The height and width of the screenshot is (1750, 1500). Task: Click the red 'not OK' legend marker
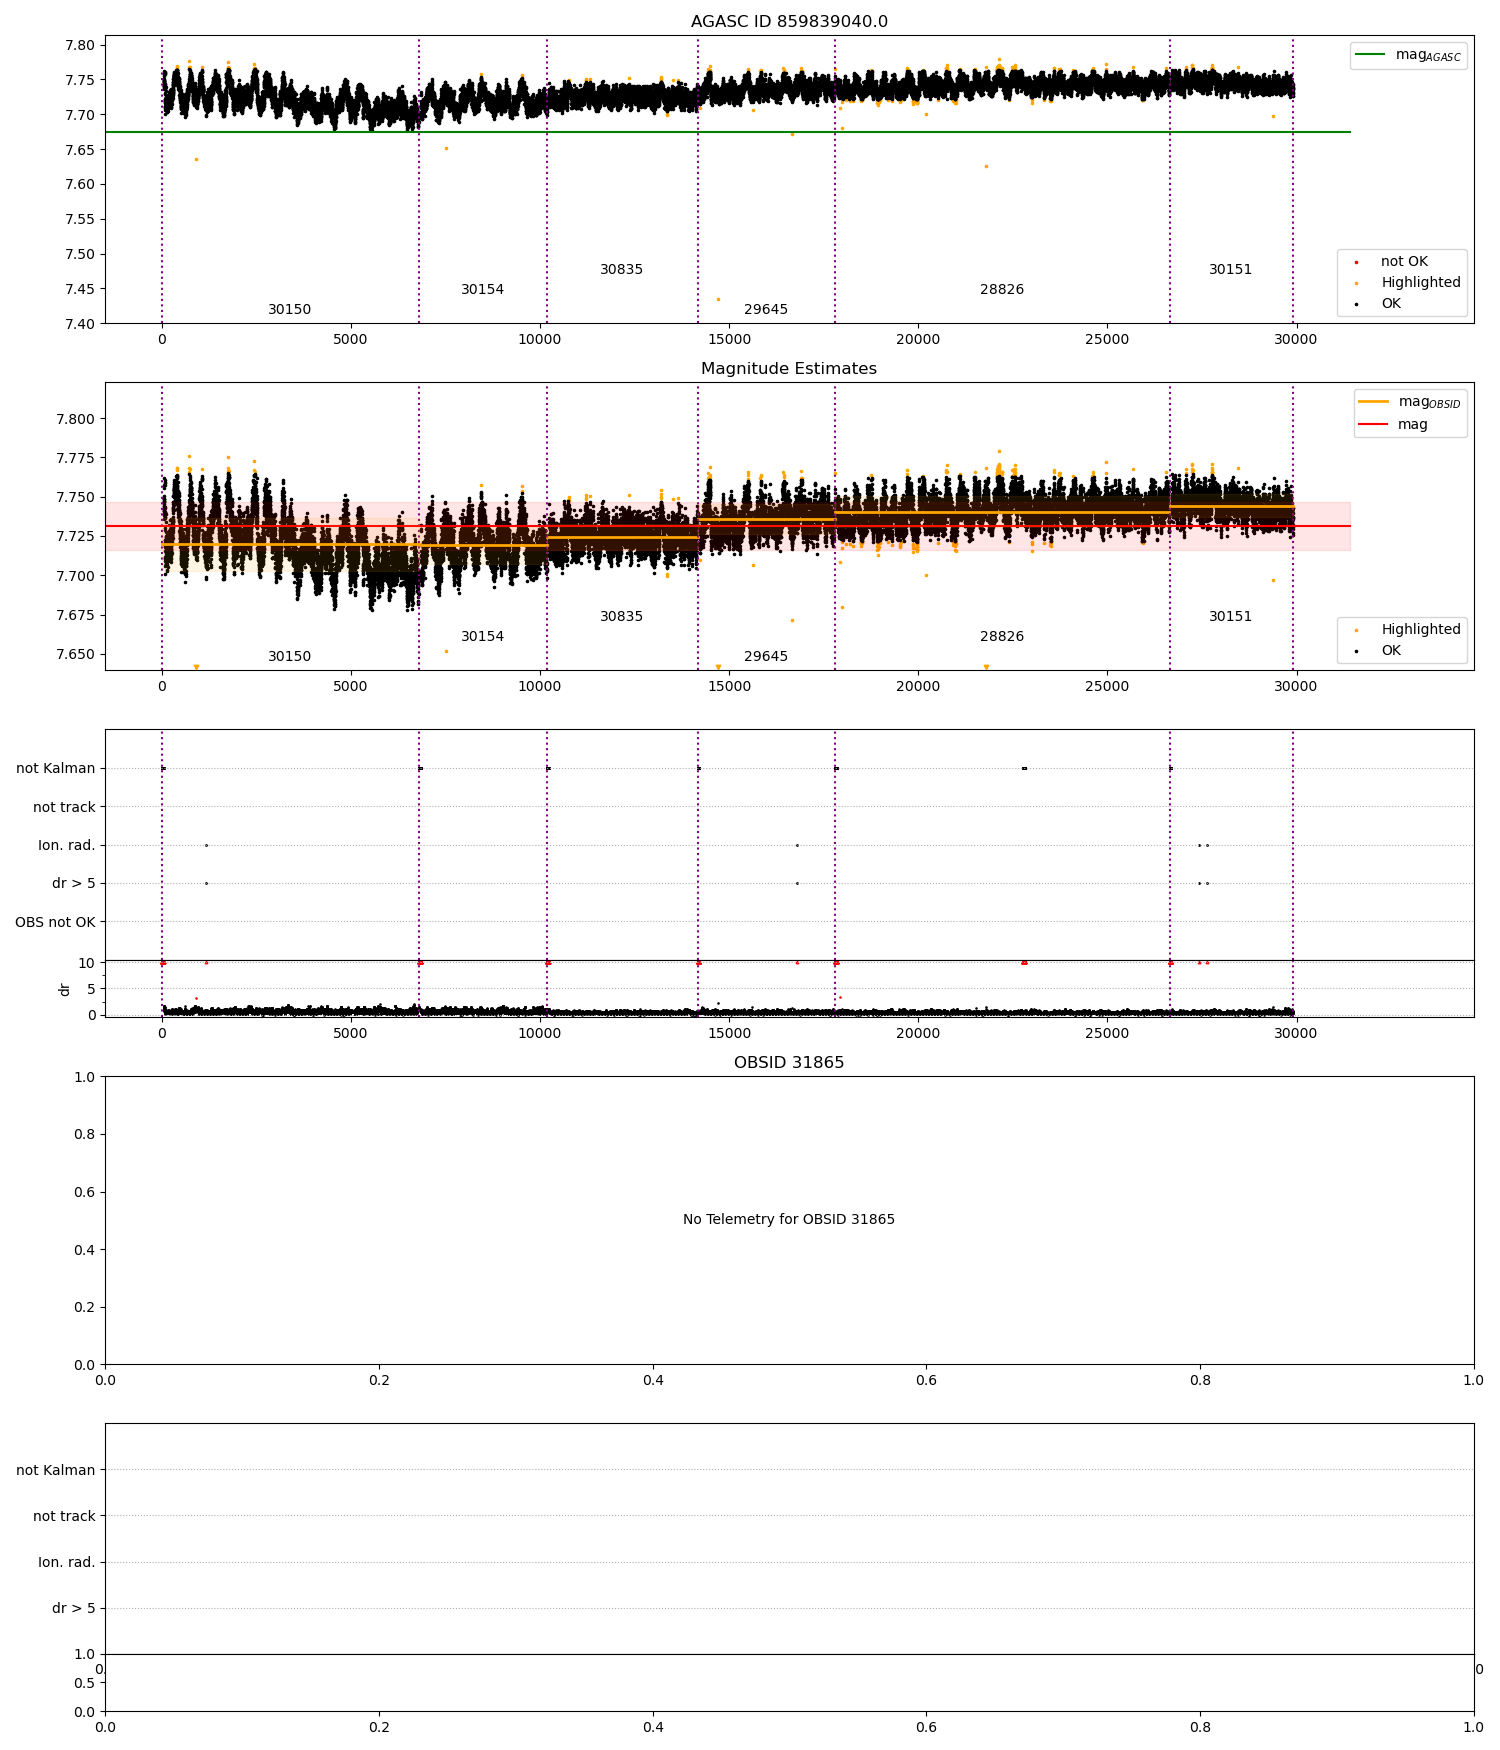1356,262
